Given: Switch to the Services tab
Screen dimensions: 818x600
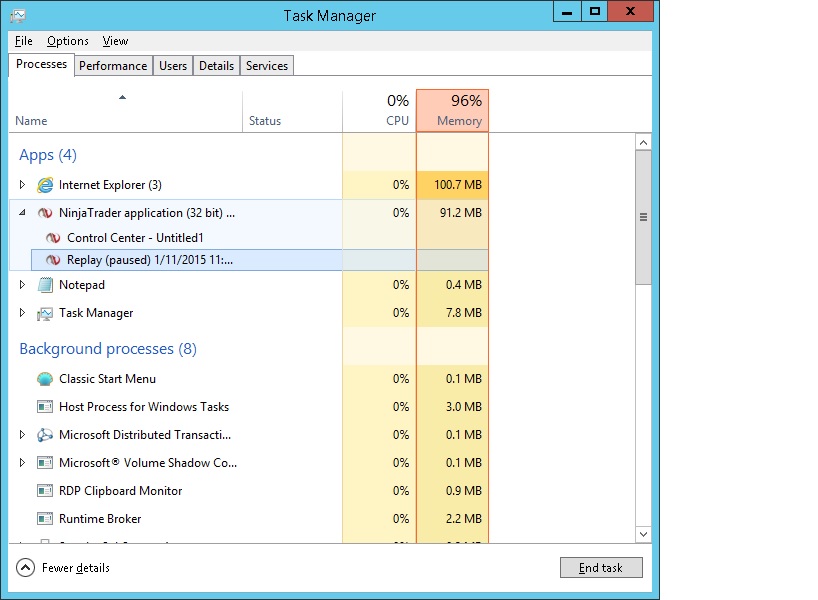Looking at the screenshot, I should pyautogui.click(x=267, y=66).
